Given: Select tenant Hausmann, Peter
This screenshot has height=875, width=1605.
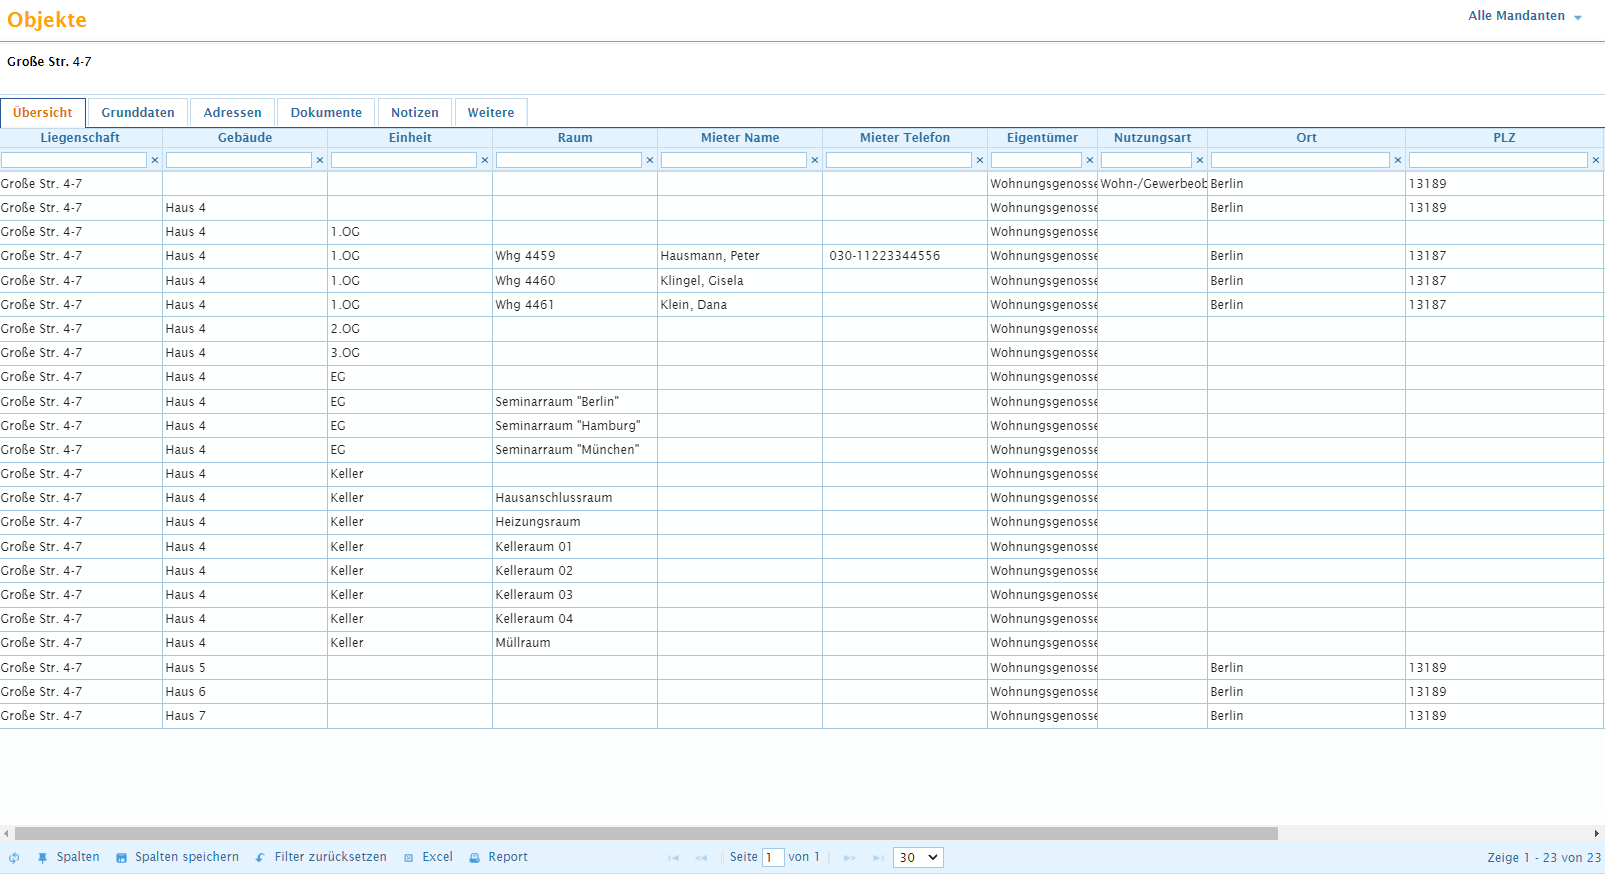Looking at the screenshot, I should pos(740,256).
